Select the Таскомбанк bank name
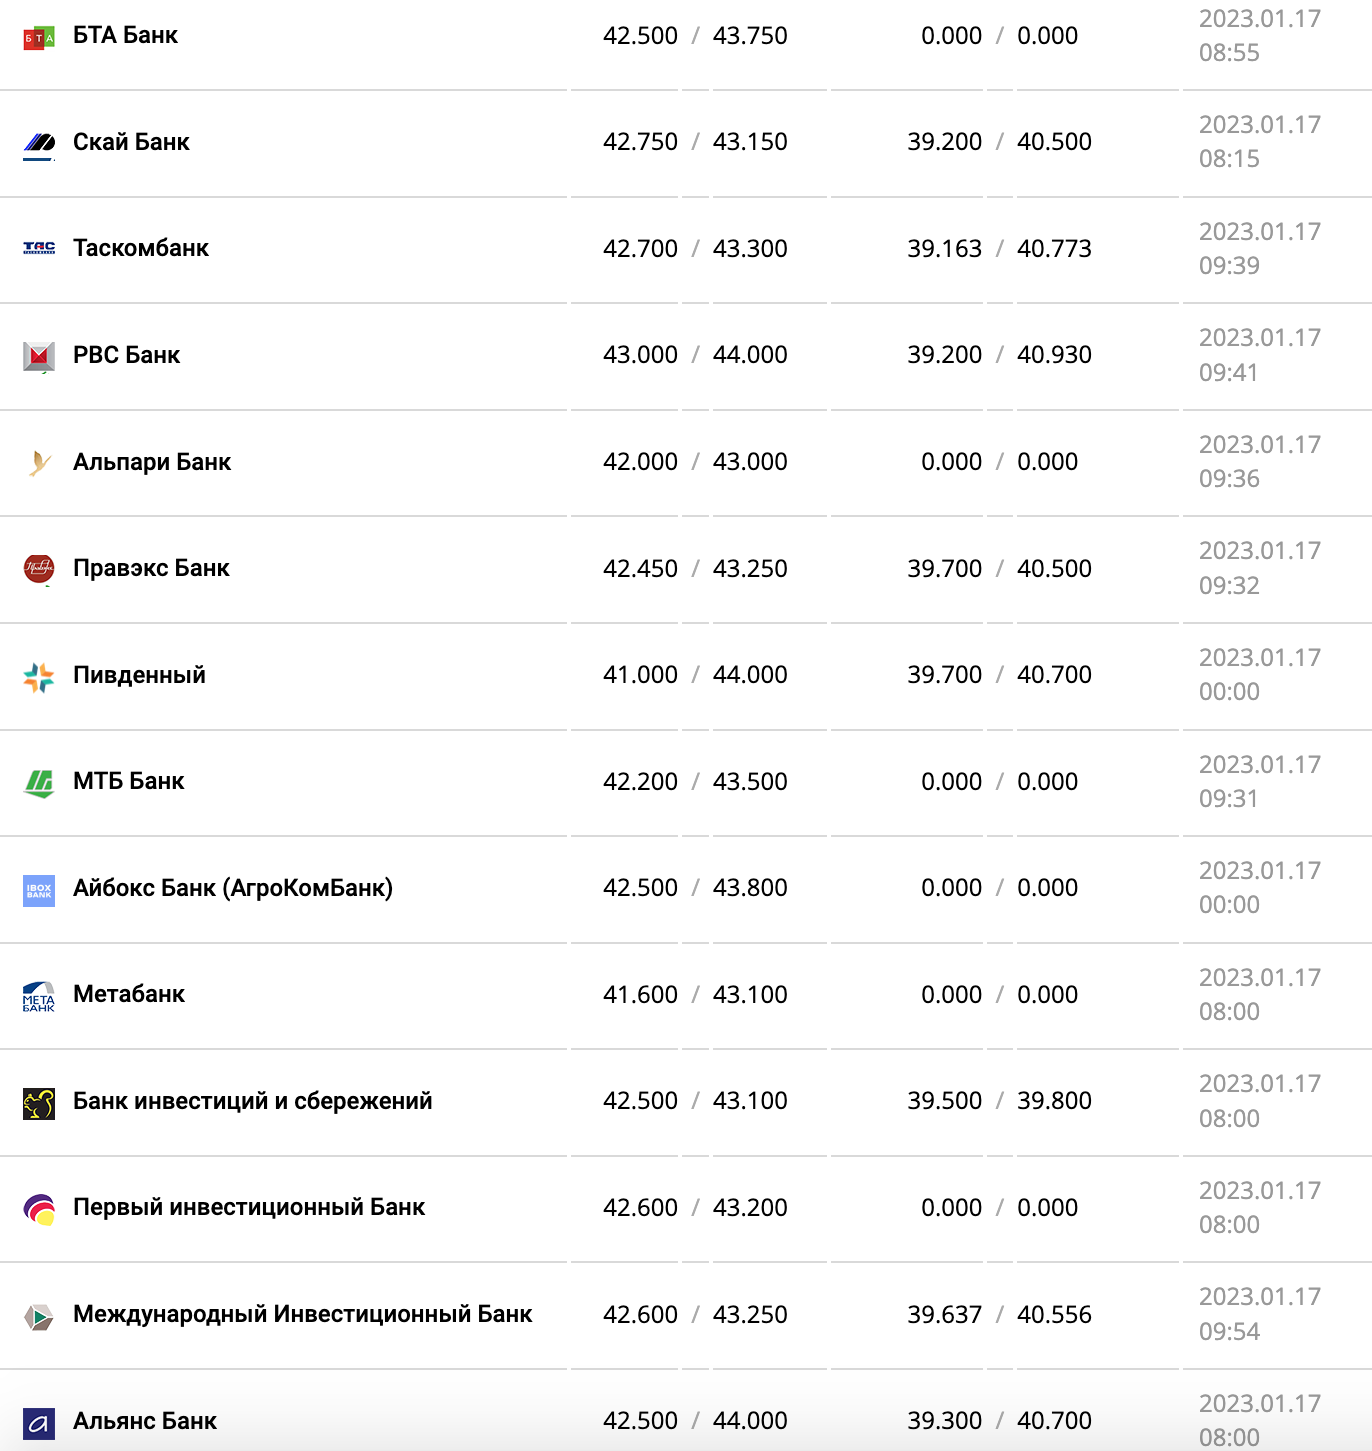Viewport: 1372px width, 1451px height. 140,248
